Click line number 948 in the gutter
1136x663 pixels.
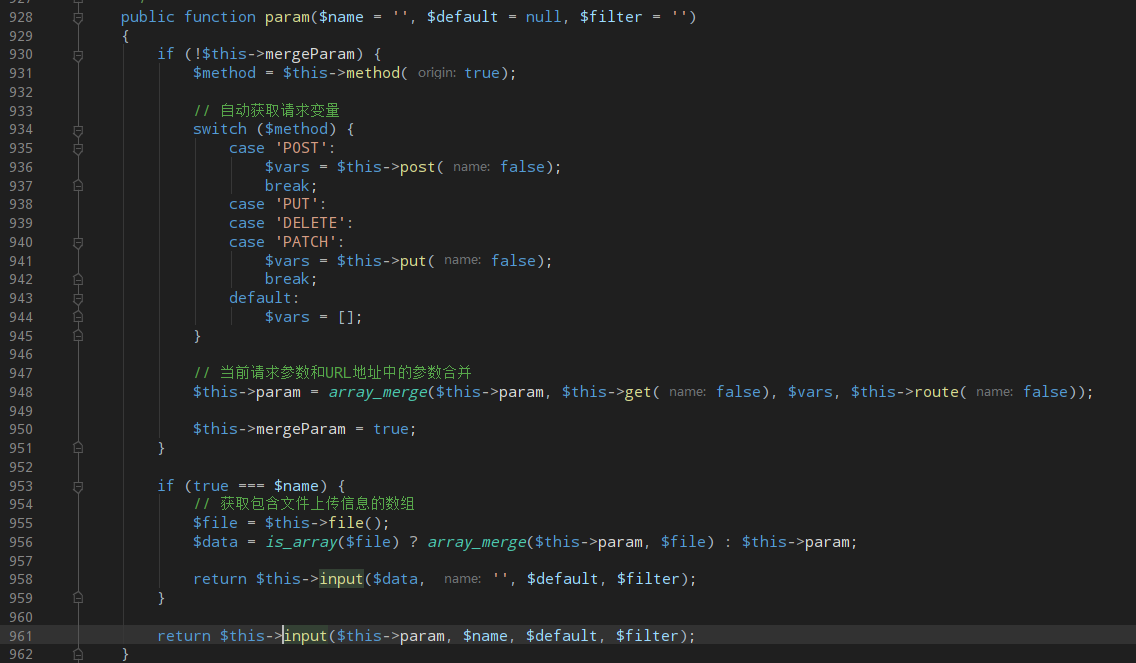coord(21,392)
